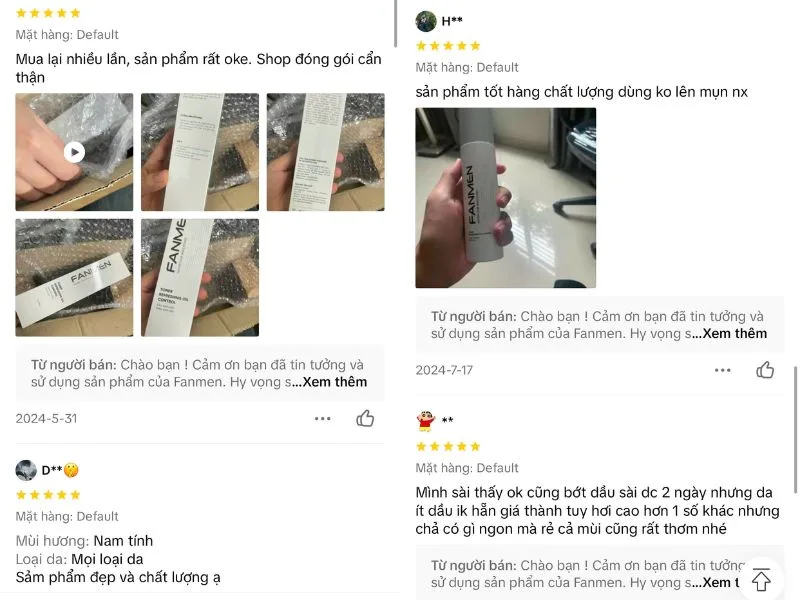Open photo of FANMEN box lying diagonally
This screenshot has width=800, height=600.
coord(74,278)
